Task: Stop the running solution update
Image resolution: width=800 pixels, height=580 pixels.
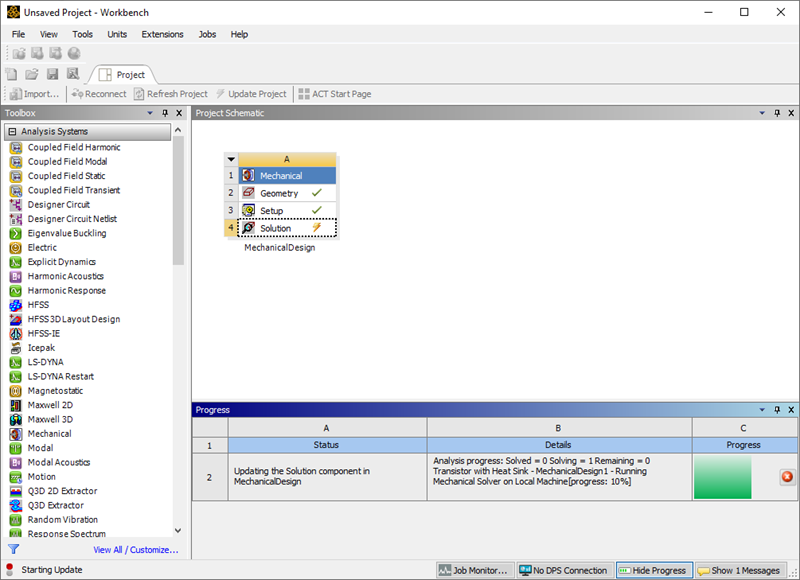Action: tap(787, 477)
